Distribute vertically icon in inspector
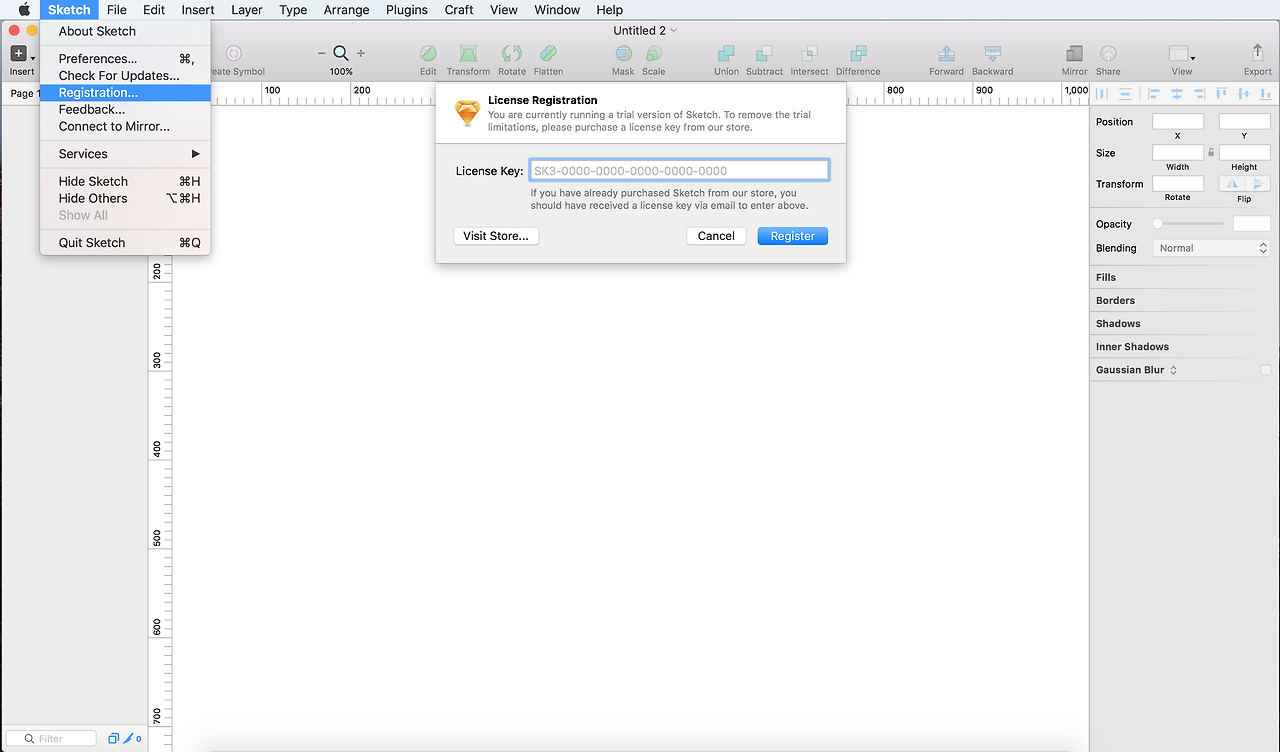Image resolution: width=1280 pixels, height=752 pixels. coord(1125,94)
